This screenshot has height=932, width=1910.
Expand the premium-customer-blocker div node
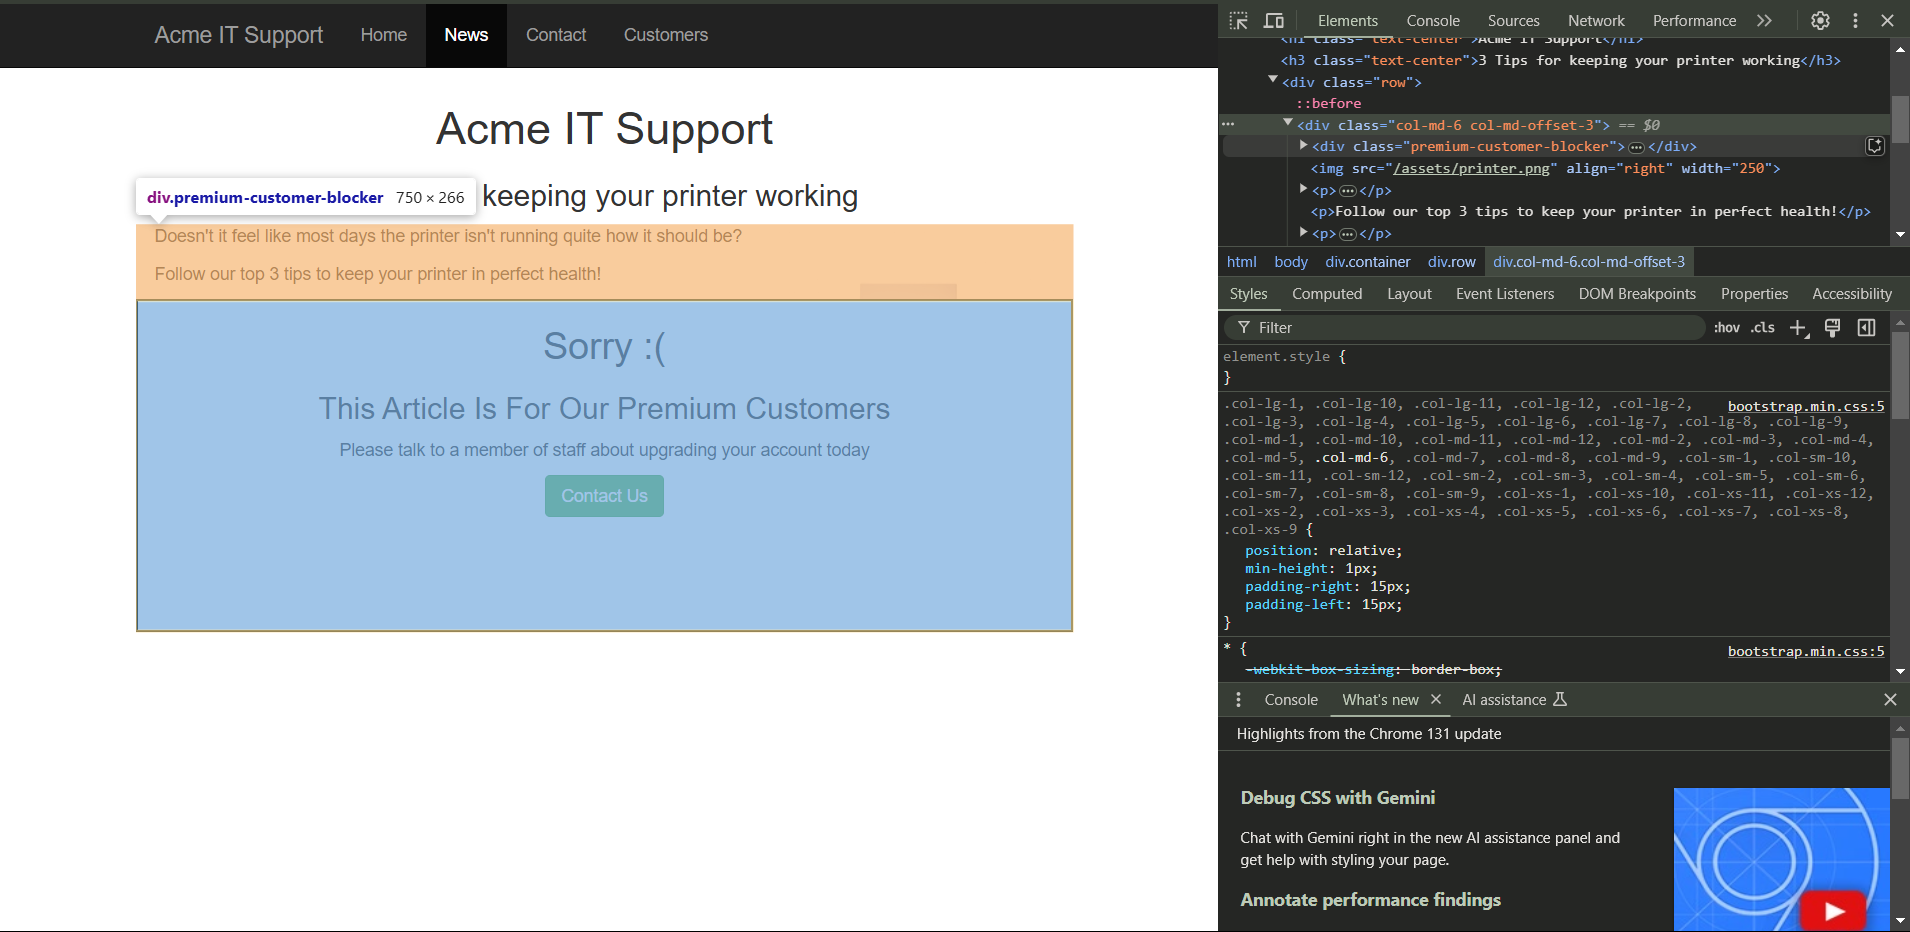(x=1303, y=146)
